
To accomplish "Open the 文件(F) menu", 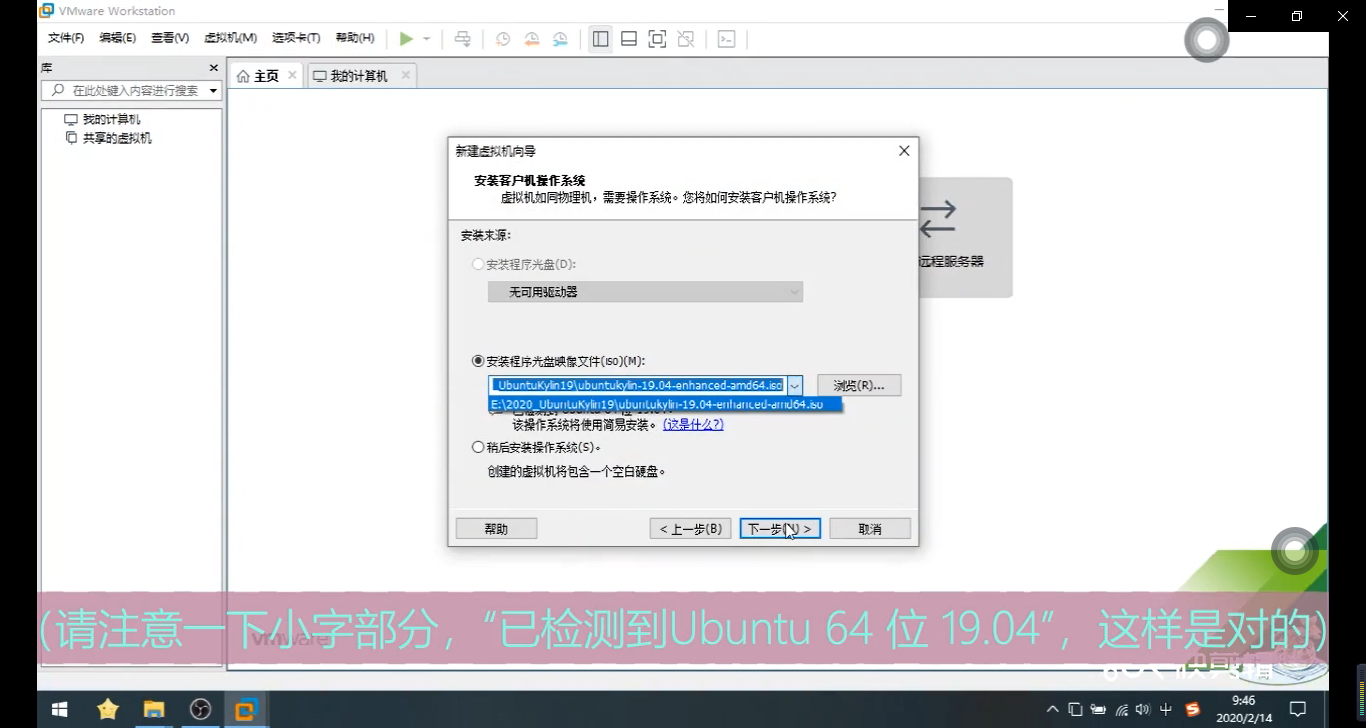I will click(66, 38).
